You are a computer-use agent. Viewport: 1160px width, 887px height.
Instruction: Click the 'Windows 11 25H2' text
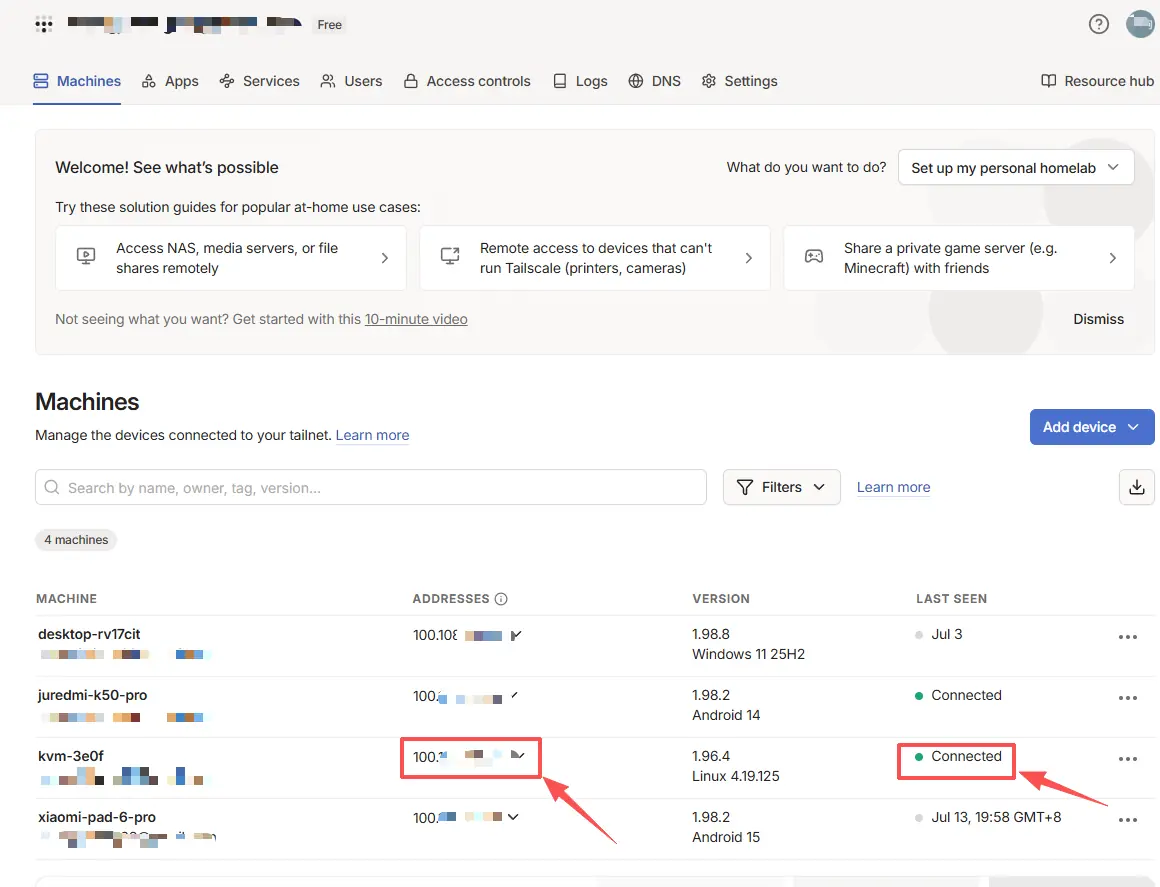749,655
